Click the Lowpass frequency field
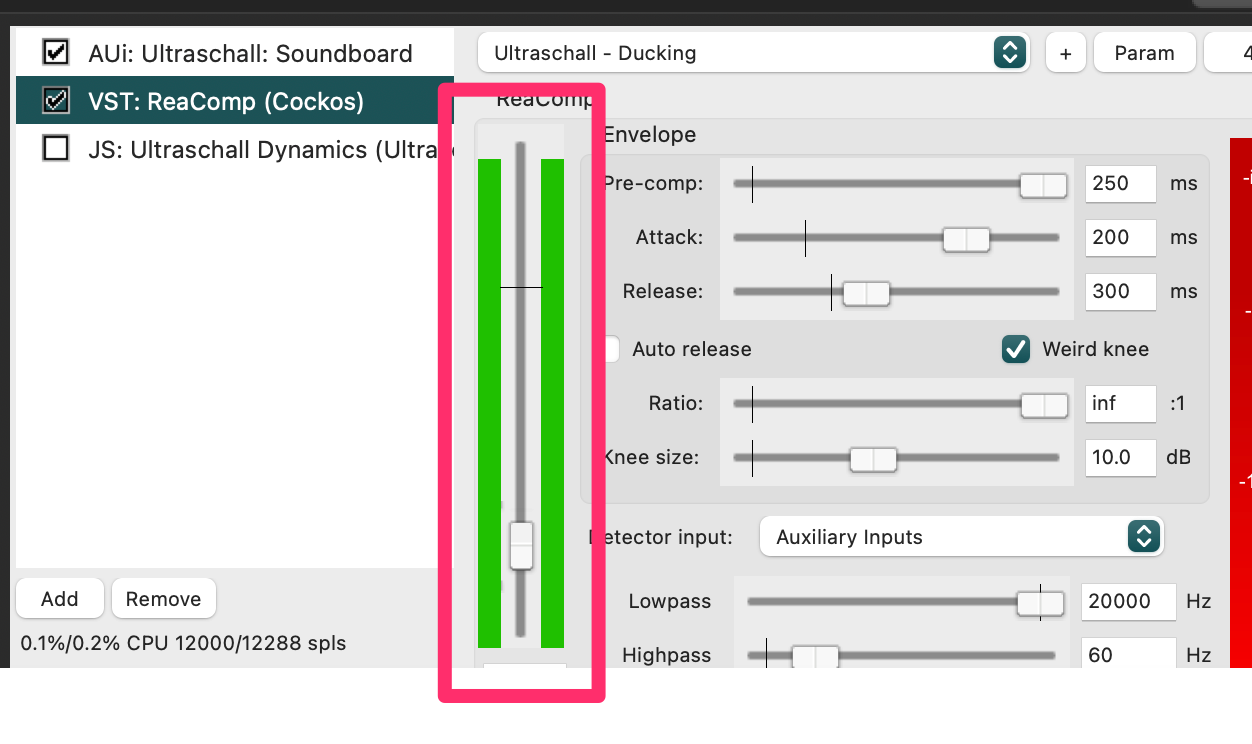Viewport: 1252px width, 744px height. pos(1127,601)
